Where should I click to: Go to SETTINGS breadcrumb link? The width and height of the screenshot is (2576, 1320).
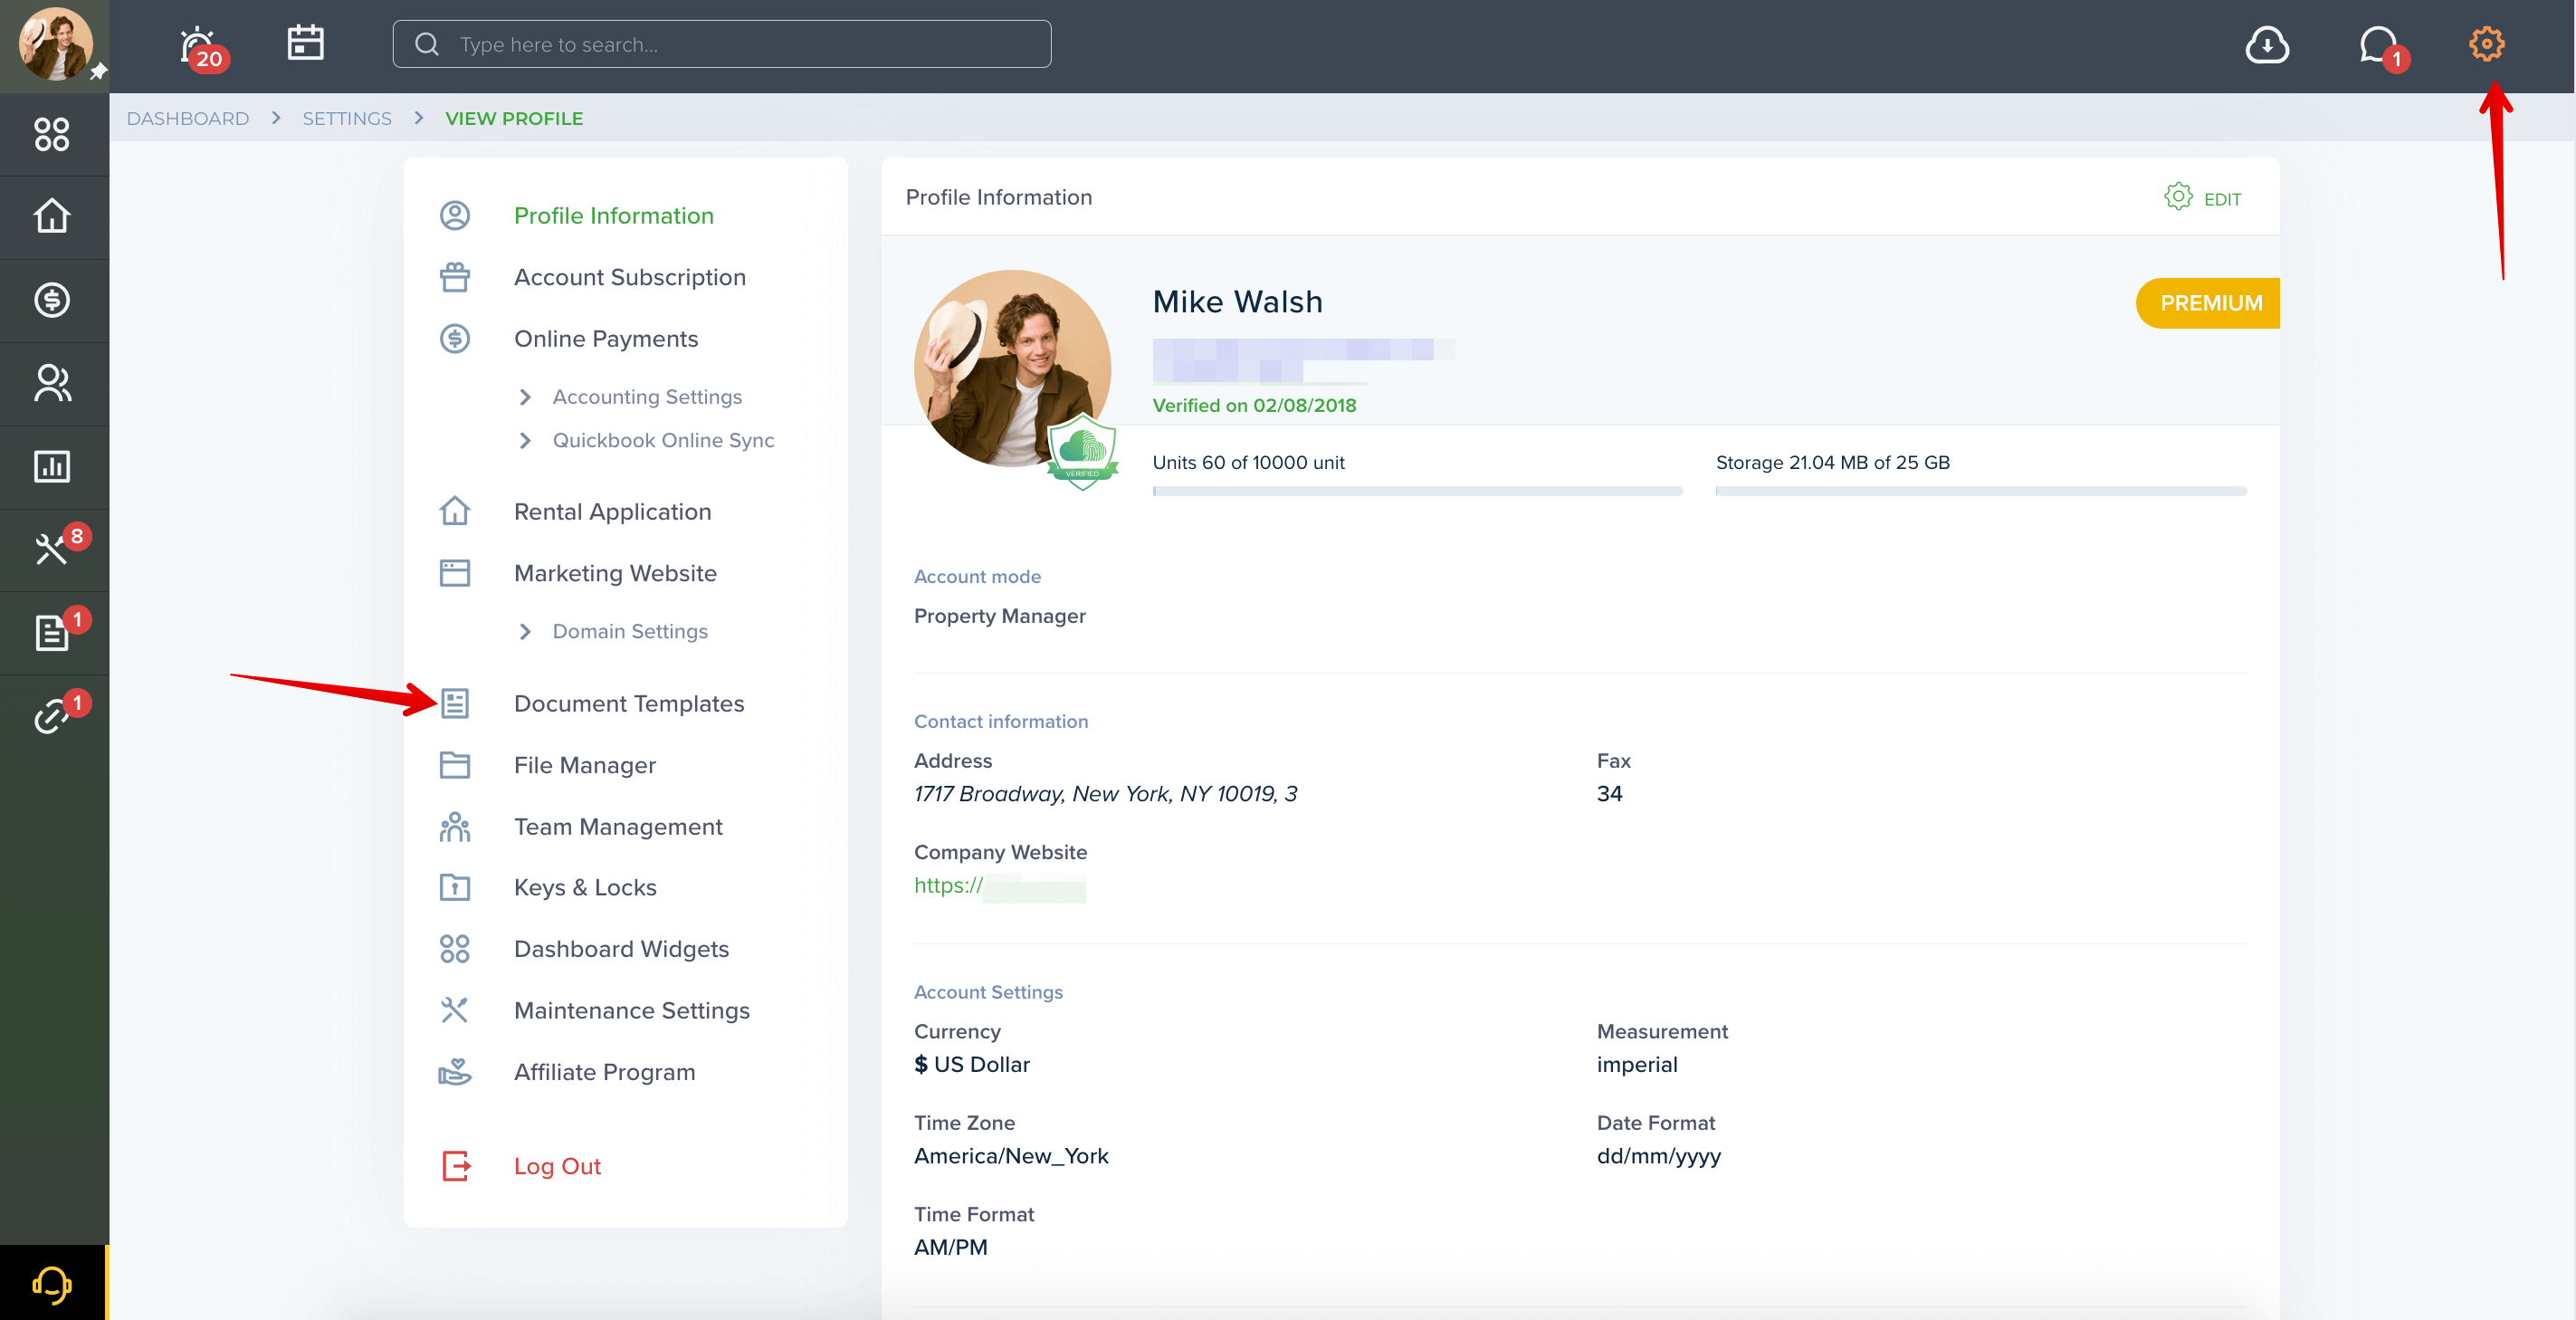(x=347, y=119)
